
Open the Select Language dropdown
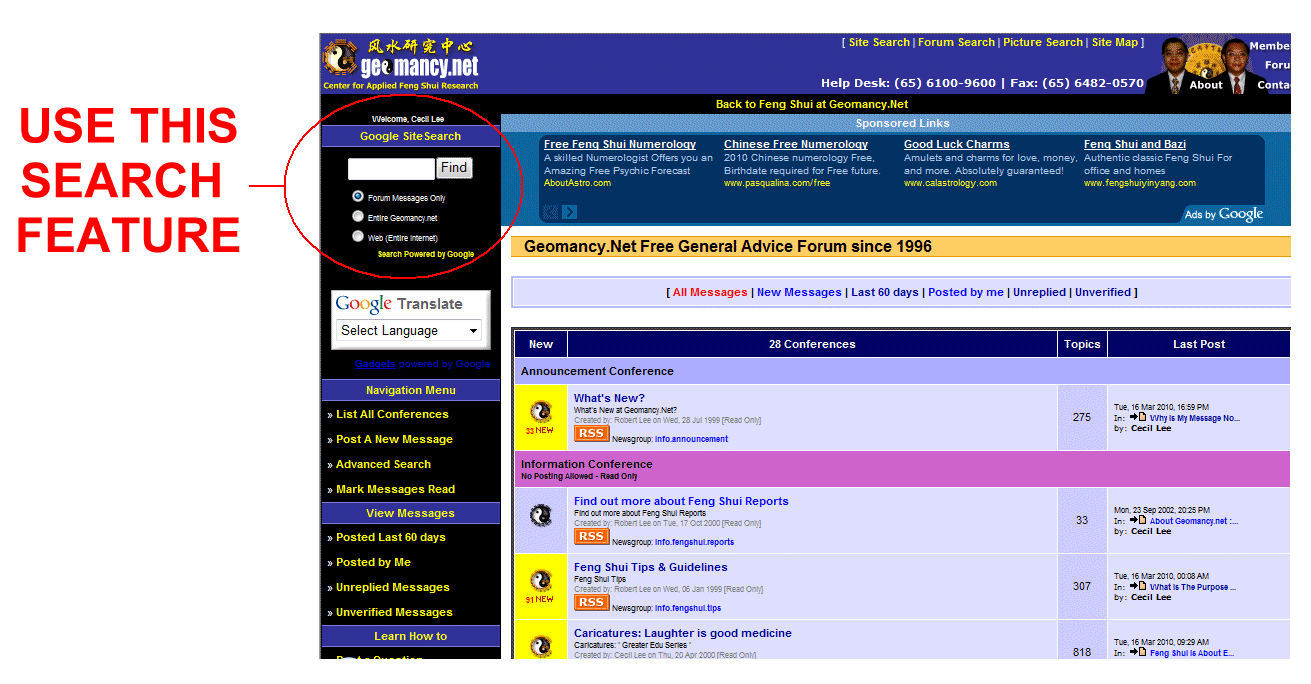click(x=410, y=331)
